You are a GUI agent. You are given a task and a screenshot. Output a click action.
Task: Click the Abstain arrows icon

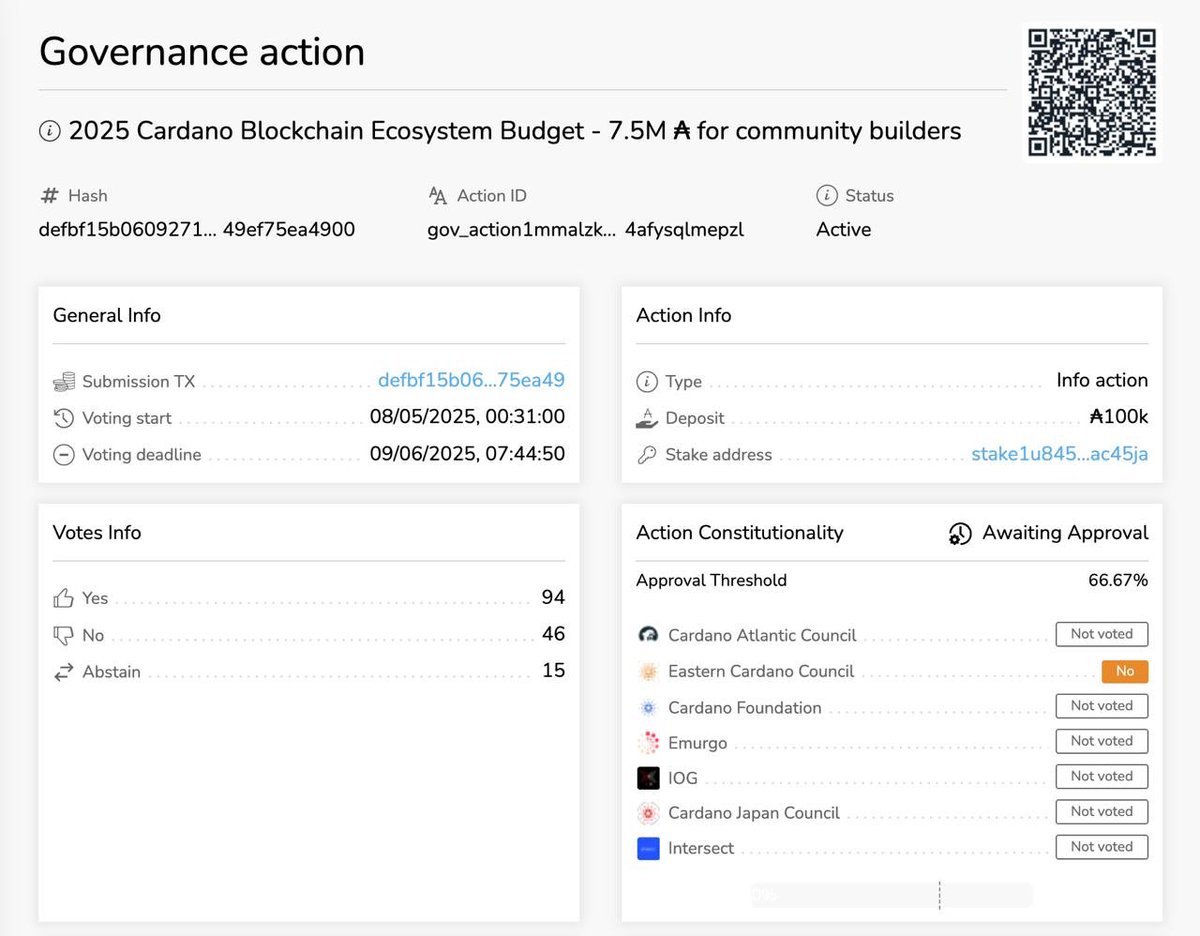[64, 671]
